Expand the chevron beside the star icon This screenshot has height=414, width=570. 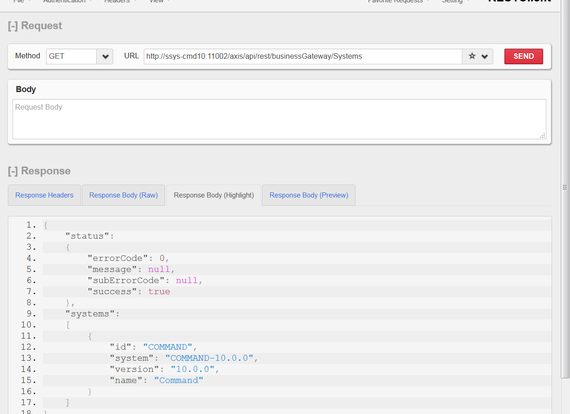pyautogui.click(x=485, y=56)
